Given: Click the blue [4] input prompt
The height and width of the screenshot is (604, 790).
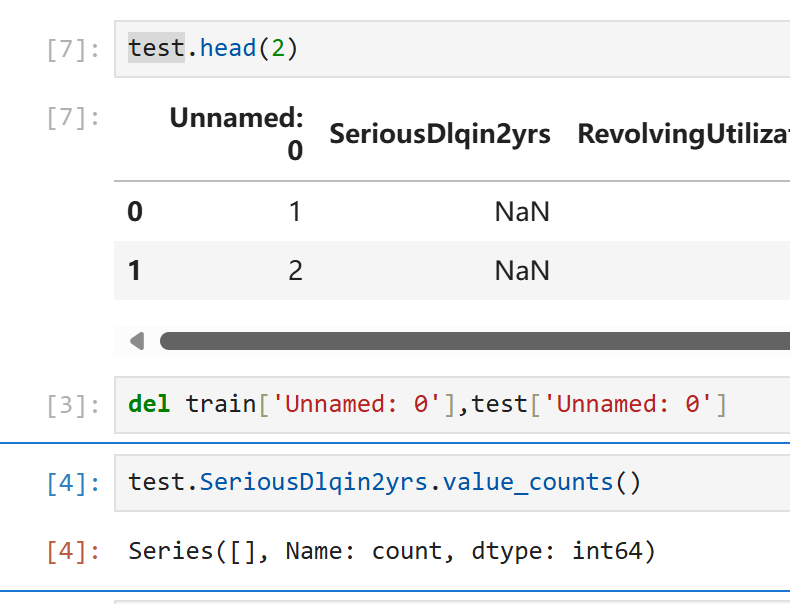Looking at the screenshot, I should (73, 484).
